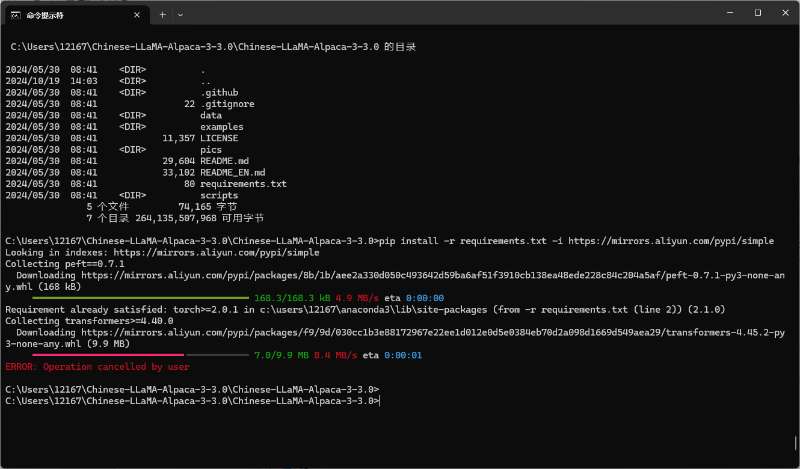Close the terminal window

tap(785, 13)
